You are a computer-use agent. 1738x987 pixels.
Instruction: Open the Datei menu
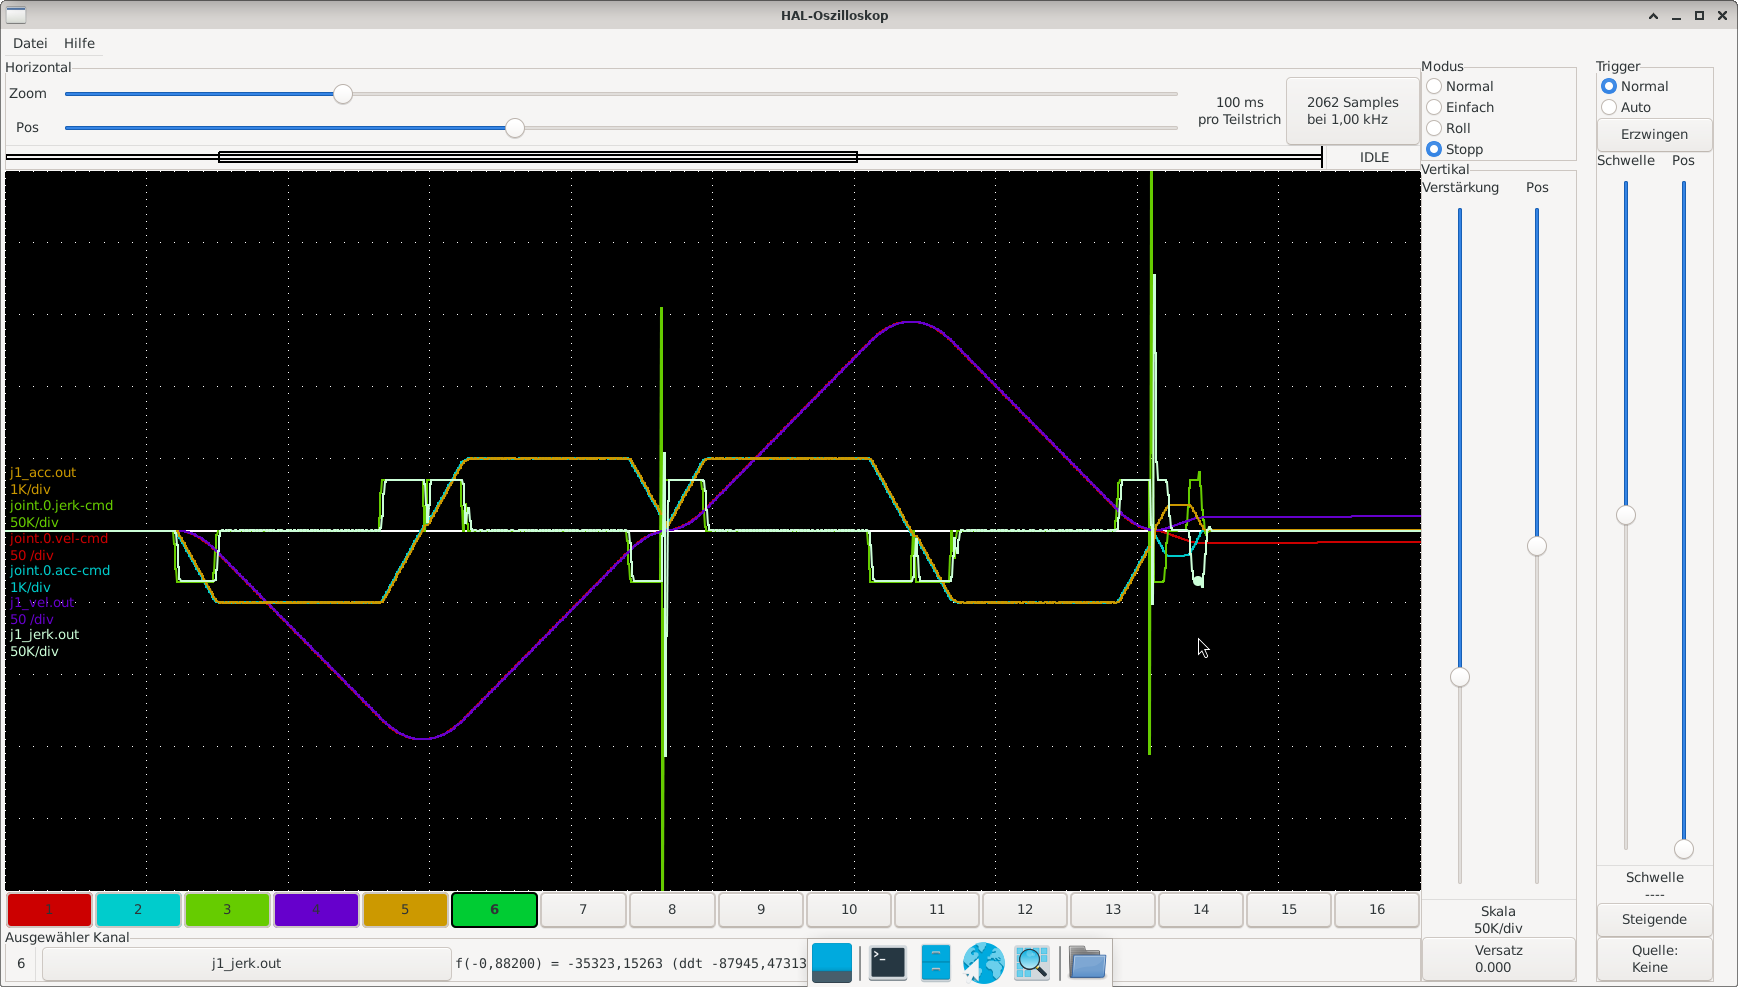click(x=30, y=43)
